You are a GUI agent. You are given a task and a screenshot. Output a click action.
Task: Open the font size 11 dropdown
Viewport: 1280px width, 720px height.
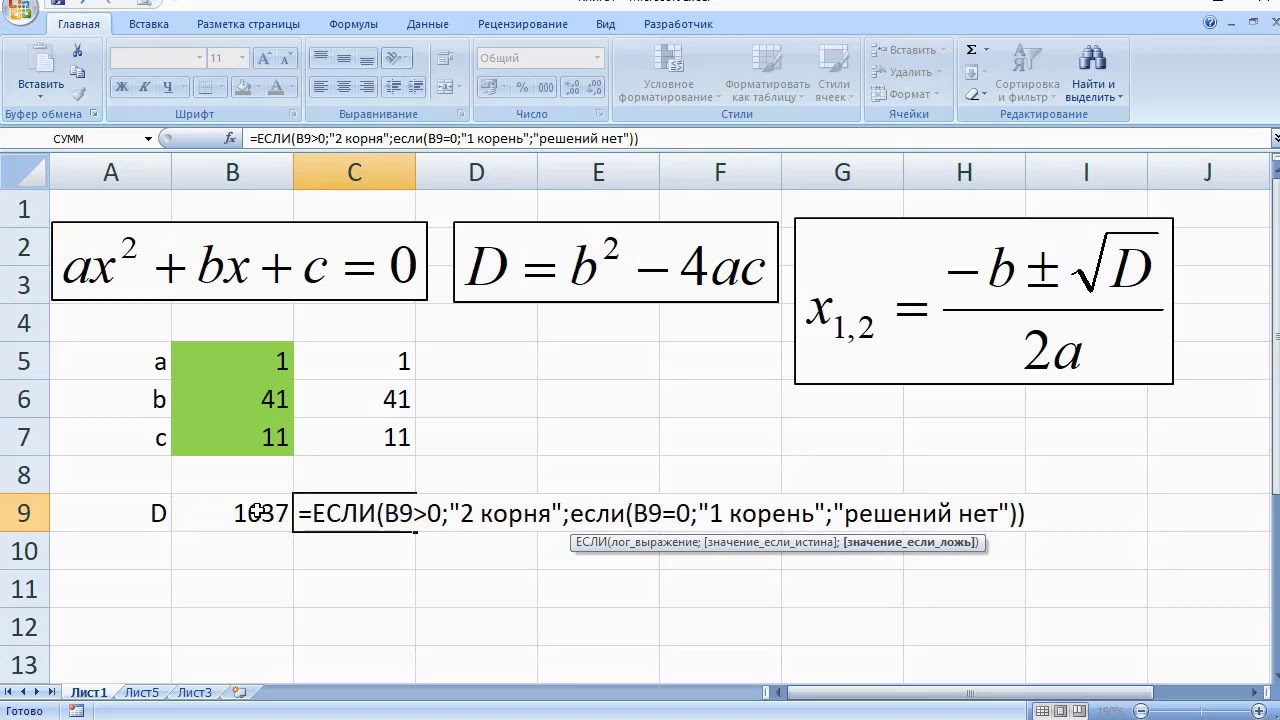click(x=242, y=58)
